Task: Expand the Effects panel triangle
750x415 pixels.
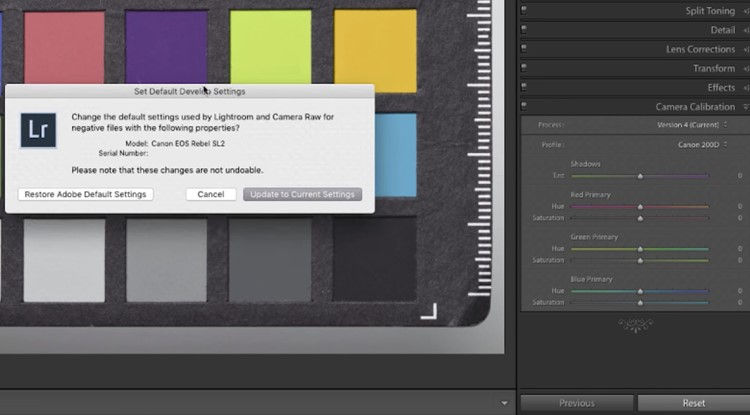Action: click(746, 87)
